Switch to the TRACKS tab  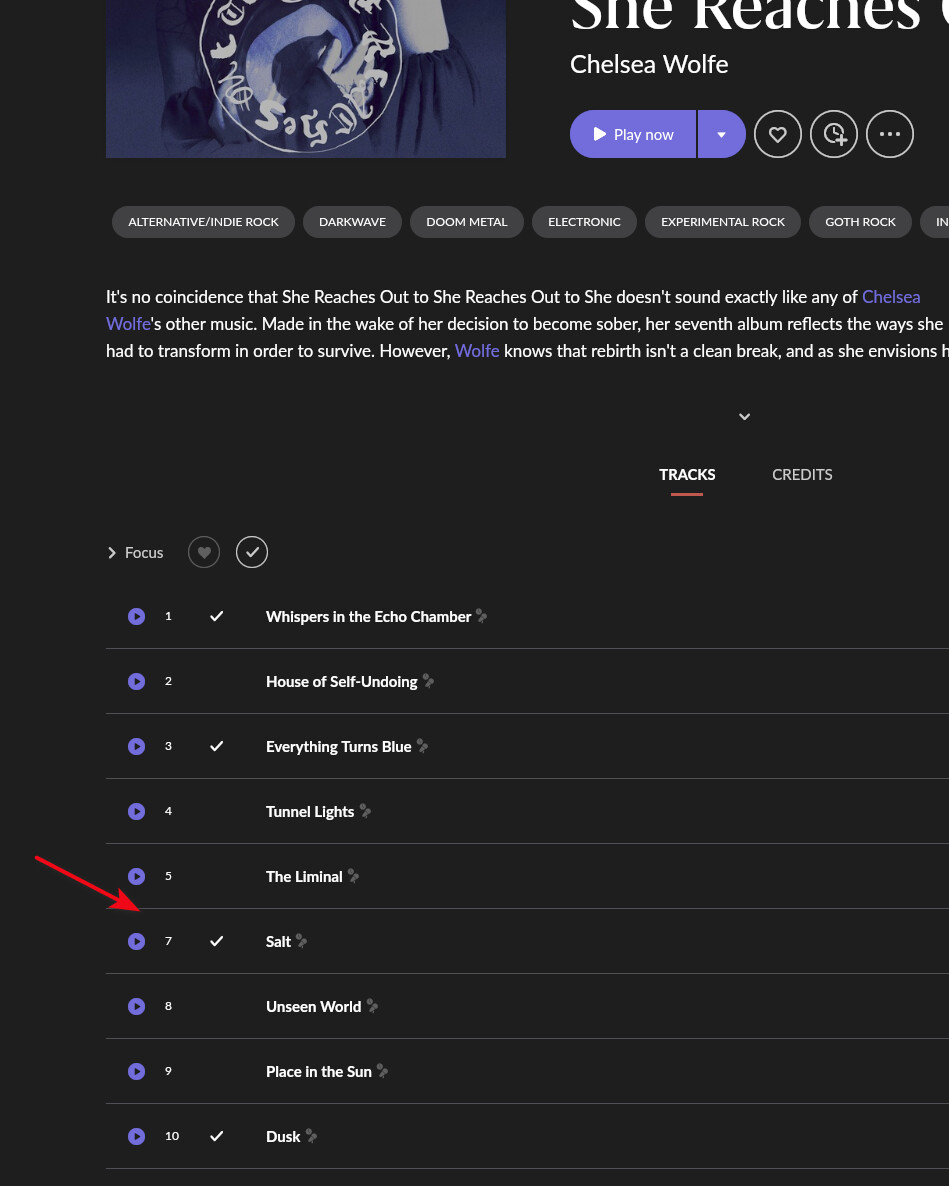tap(687, 475)
